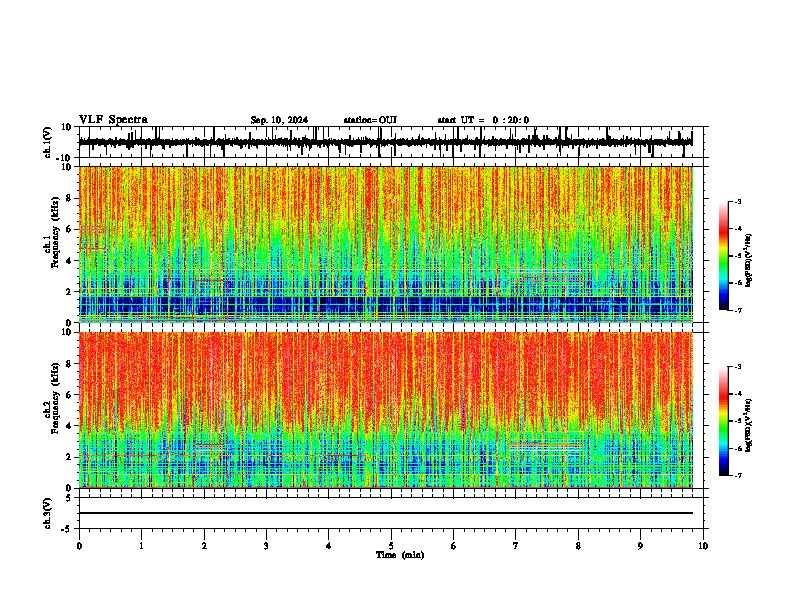
Task: Click the '-7' label on ch.2 color scale
Action: click(x=737, y=475)
